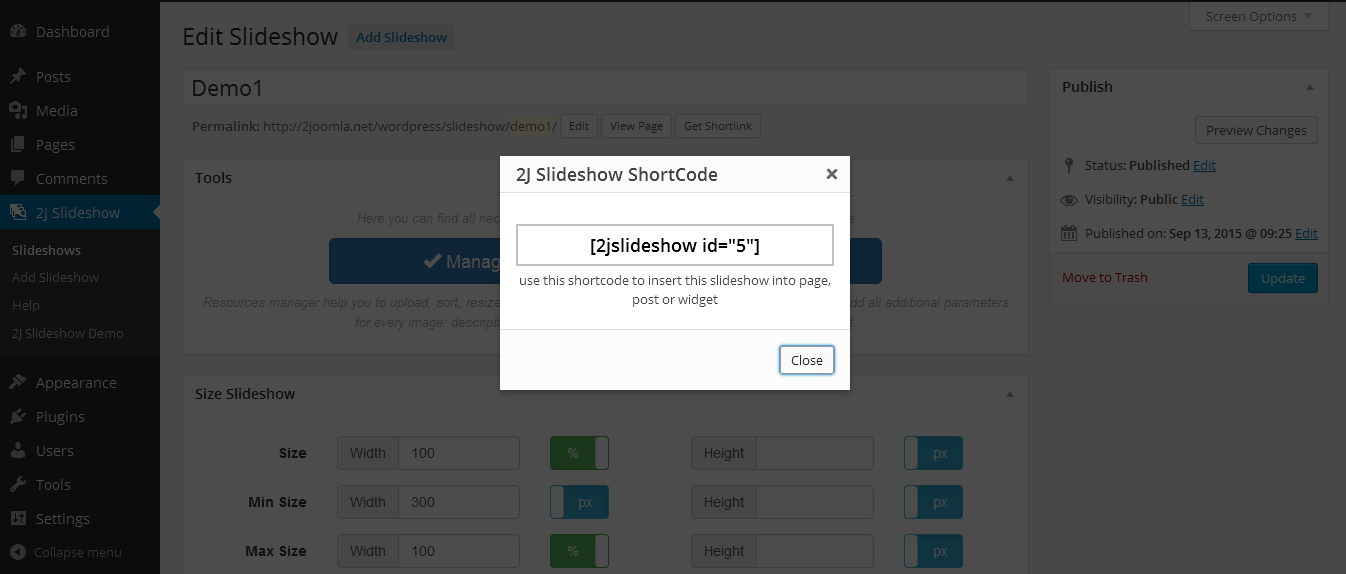1346x574 pixels.
Task: Click the Get Shortlink button
Action: (718, 126)
